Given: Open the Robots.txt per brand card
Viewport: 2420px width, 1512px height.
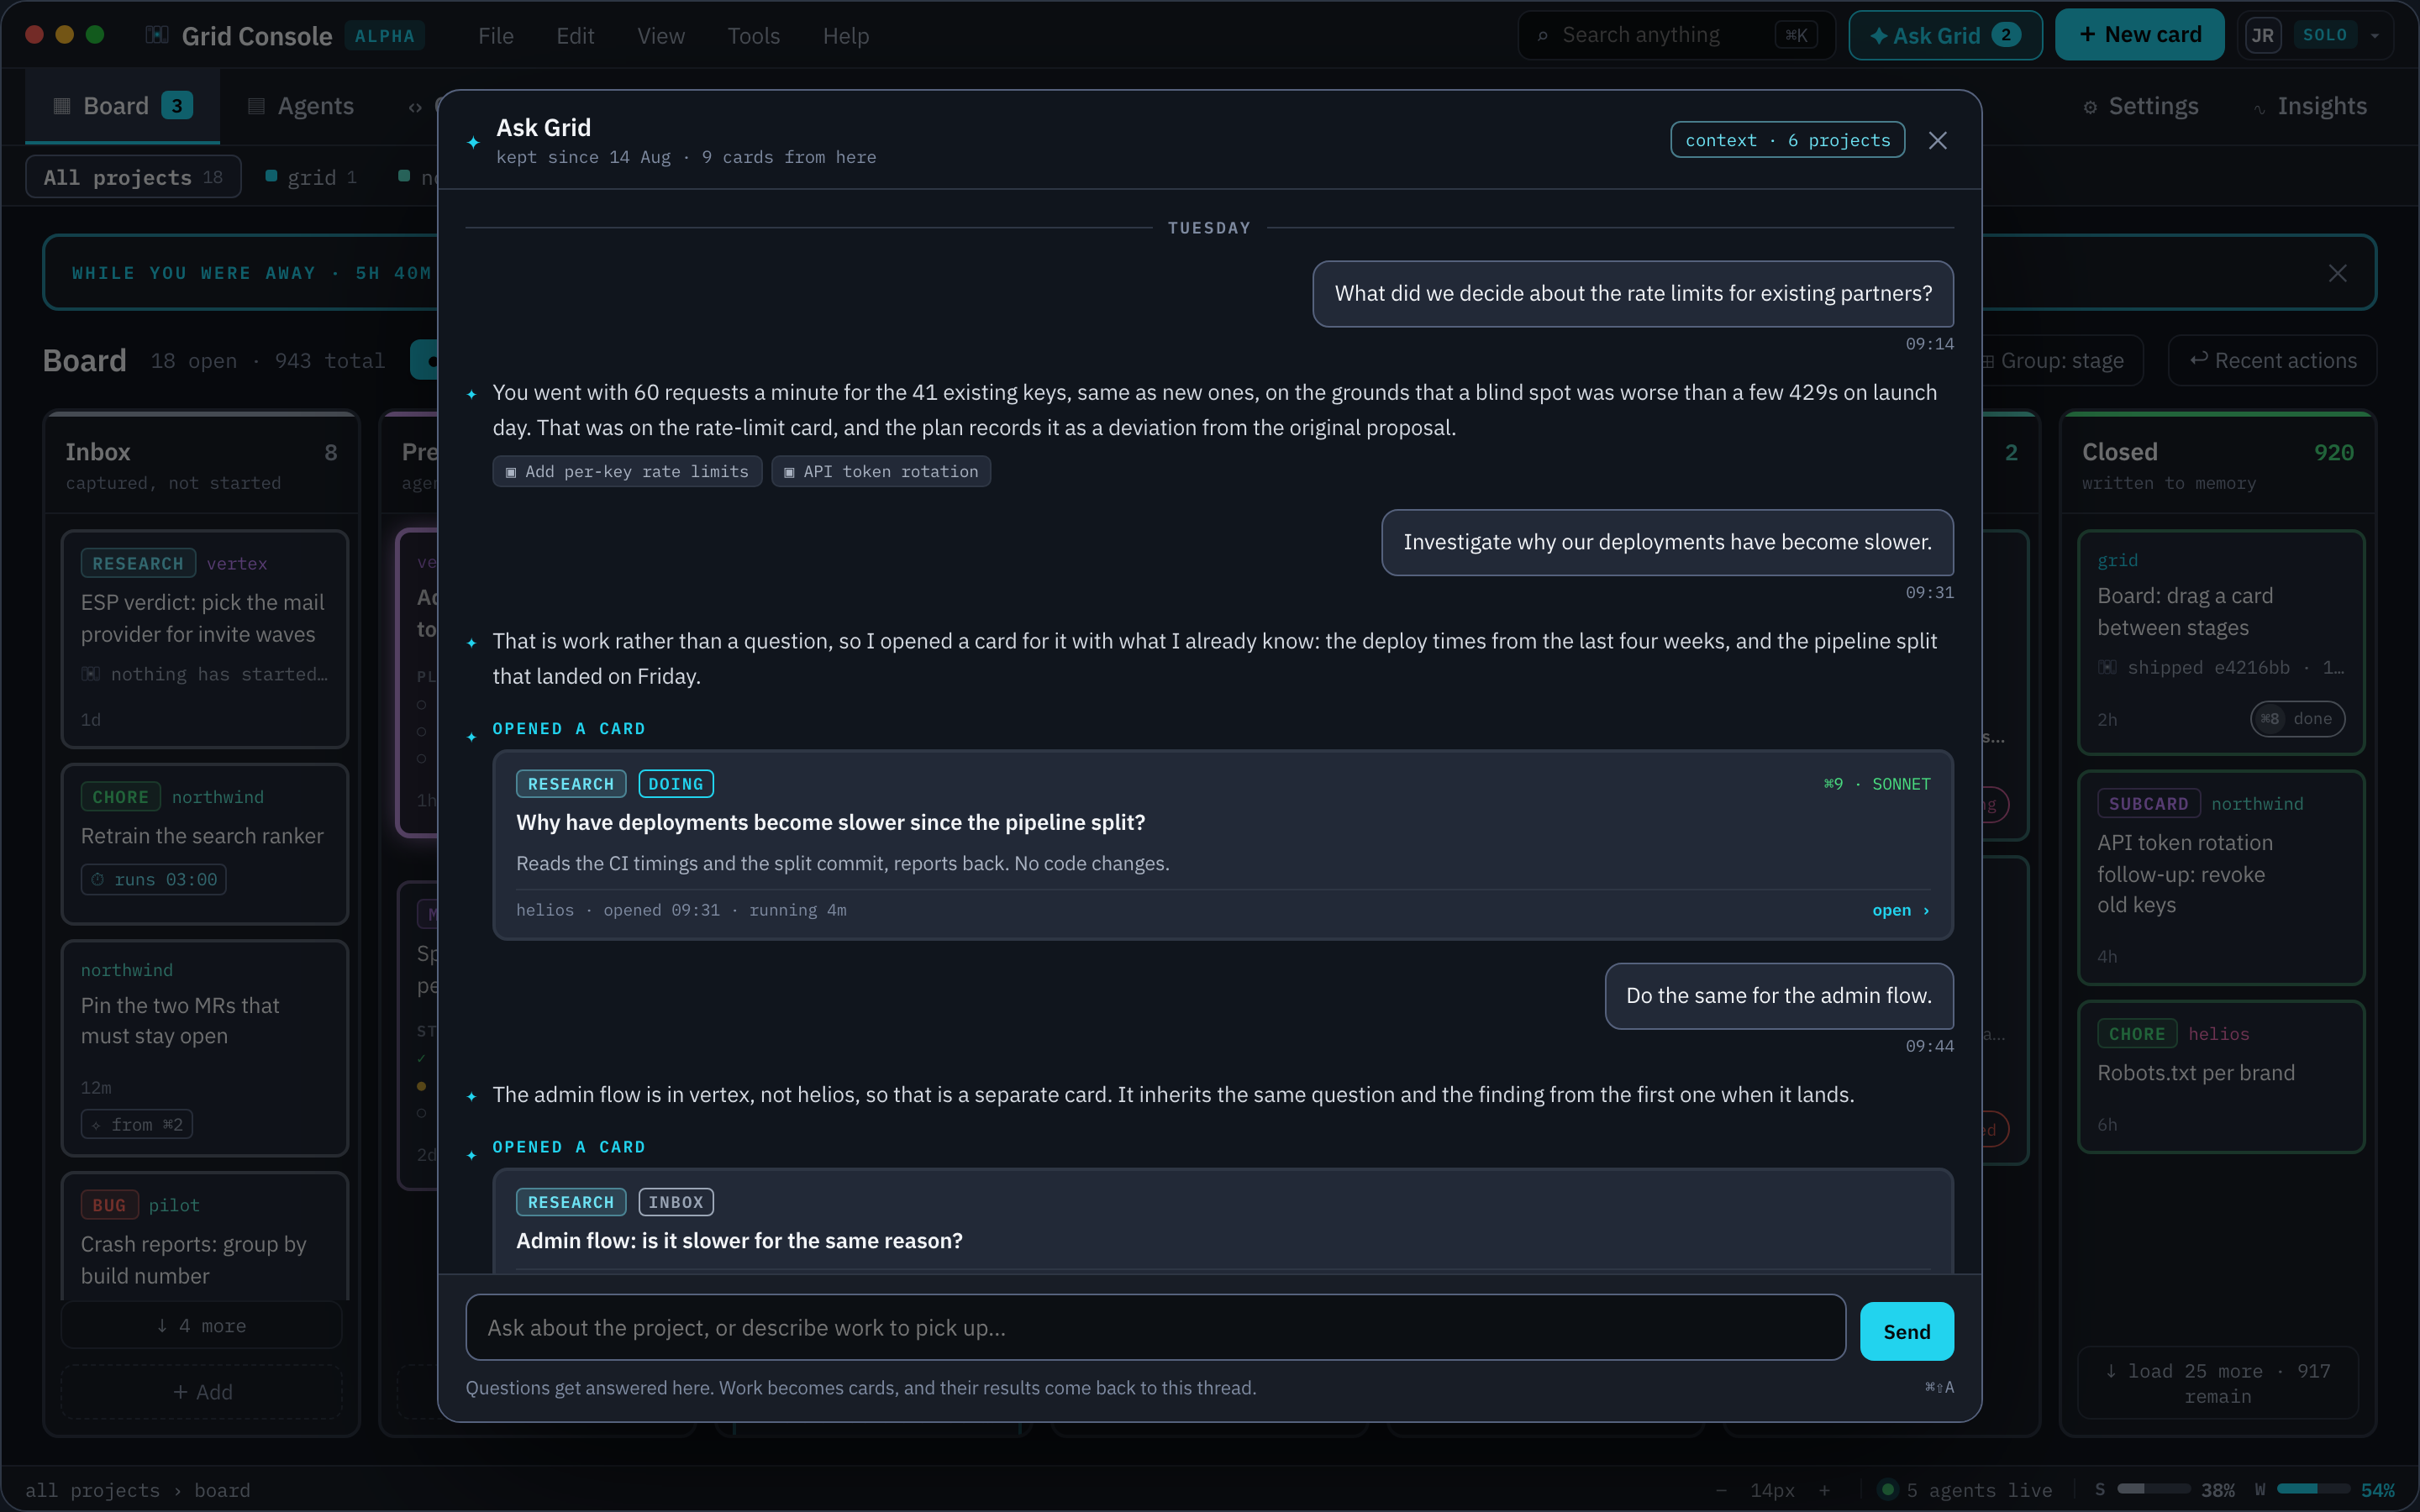Looking at the screenshot, I should pyautogui.click(x=2220, y=1076).
